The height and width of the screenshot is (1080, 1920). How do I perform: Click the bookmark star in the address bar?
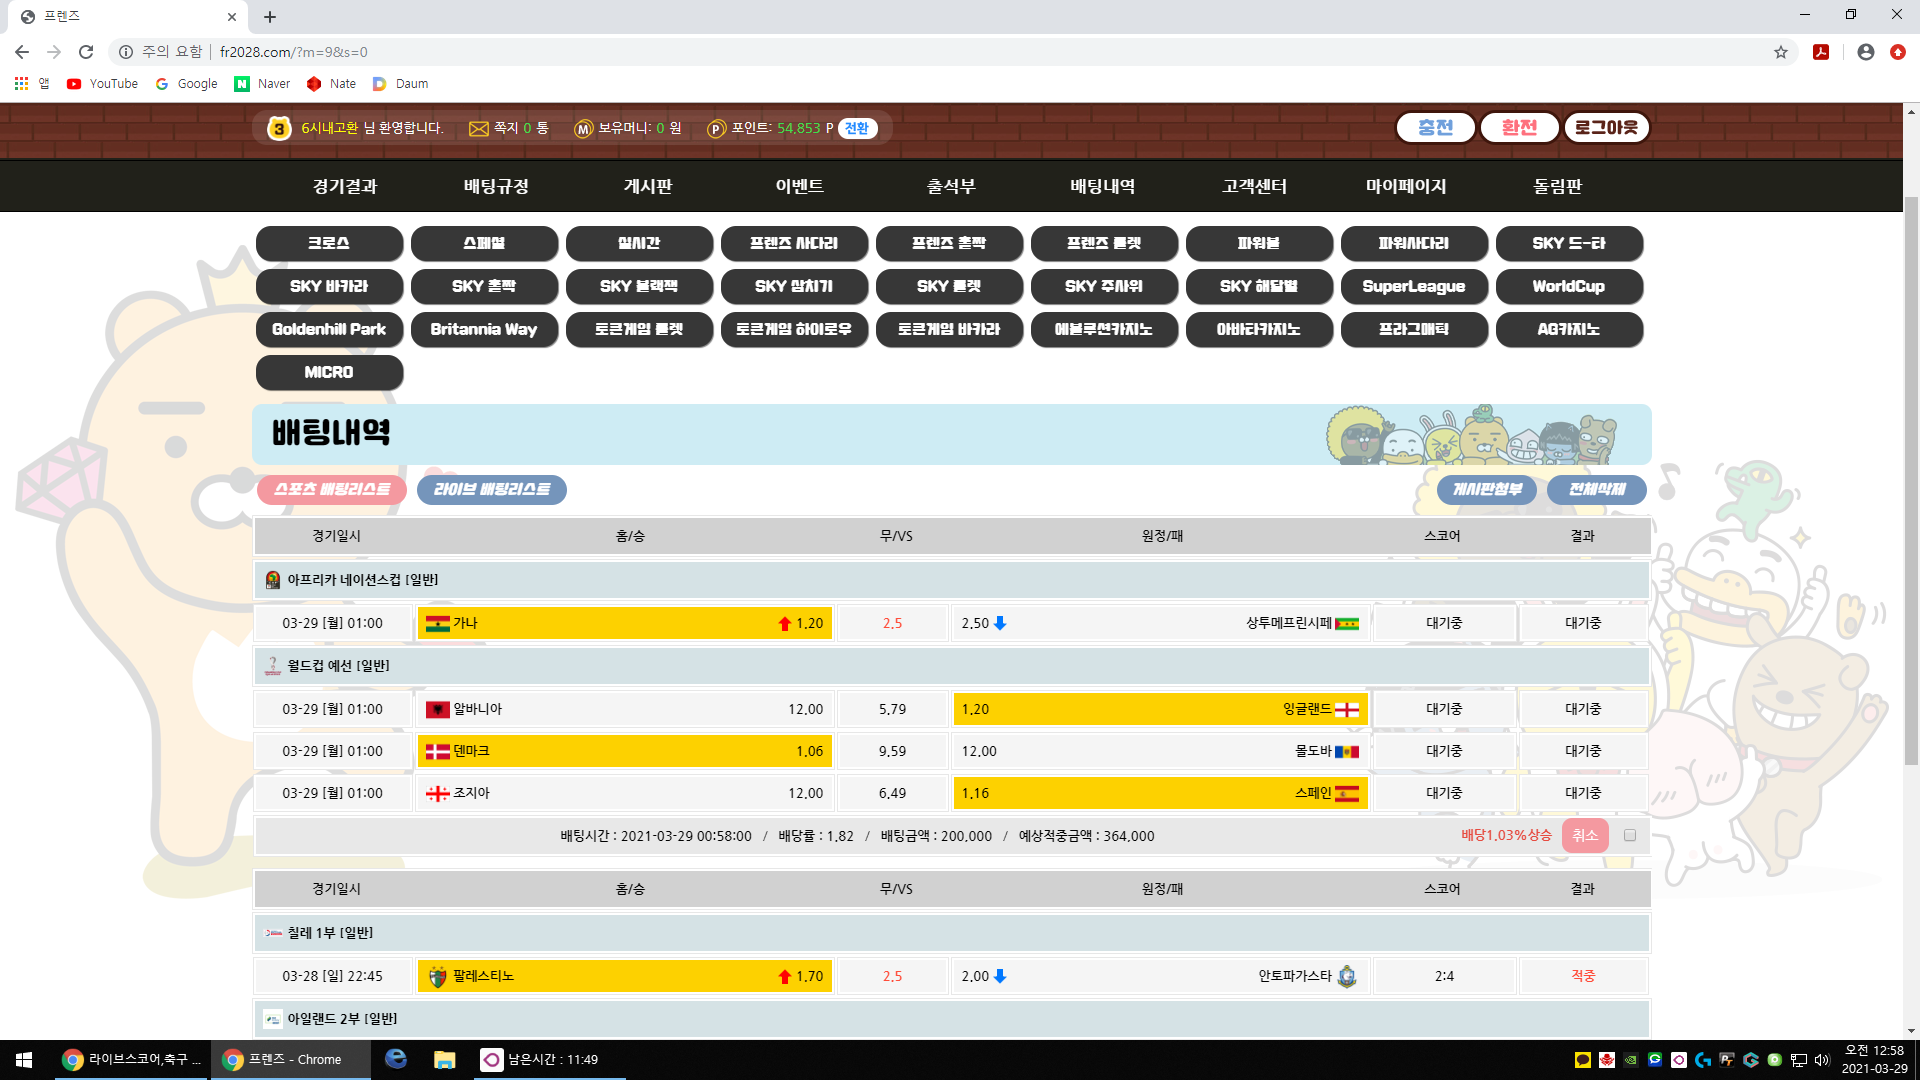pos(1780,52)
